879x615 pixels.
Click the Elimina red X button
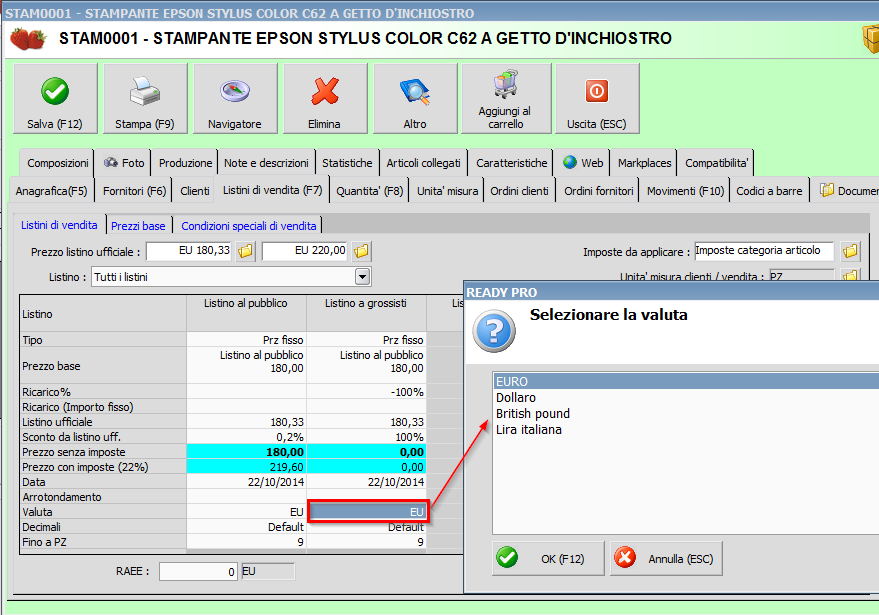(325, 99)
